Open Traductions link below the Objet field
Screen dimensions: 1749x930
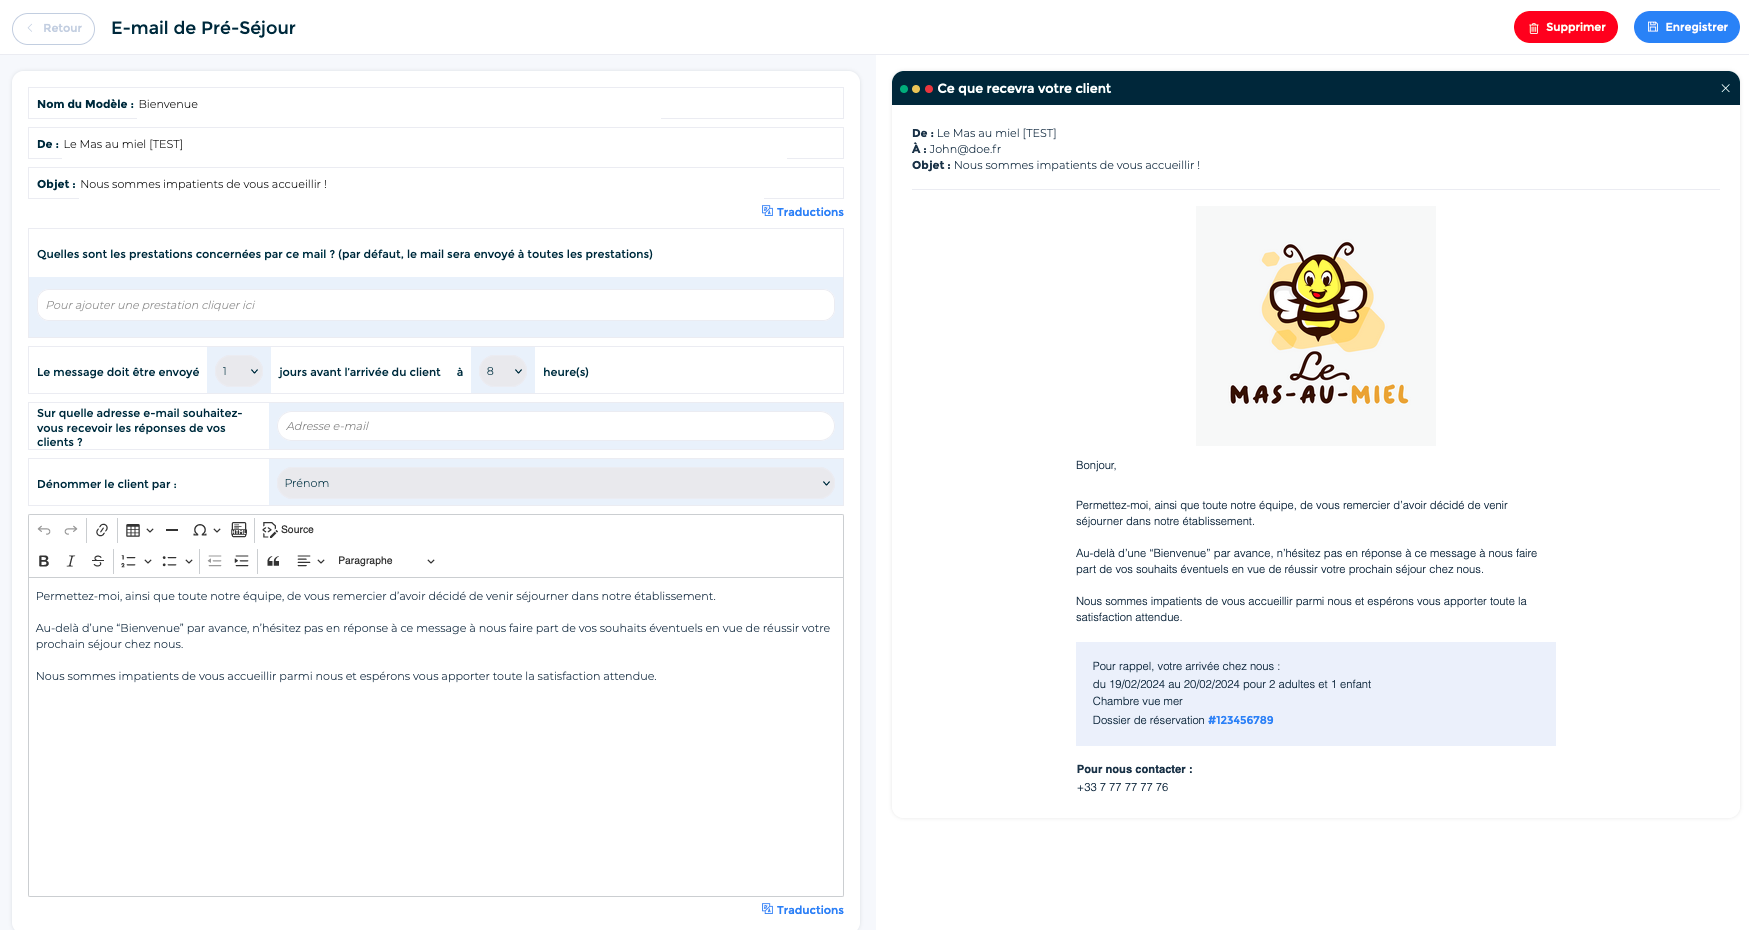[x=803, y=212]
